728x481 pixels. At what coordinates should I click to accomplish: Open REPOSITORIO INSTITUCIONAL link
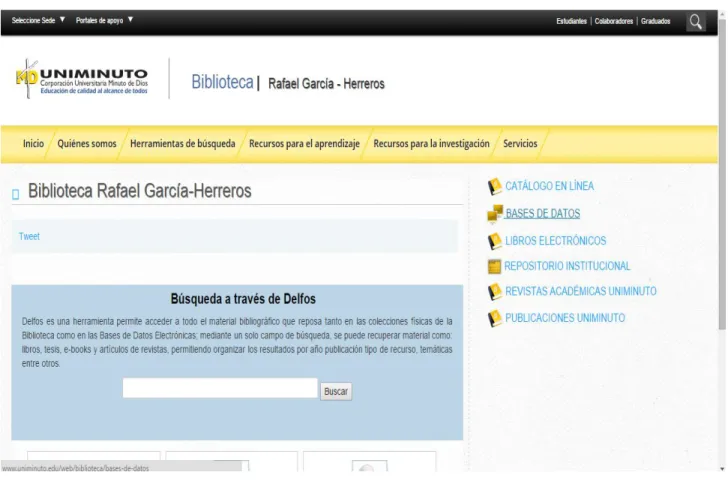567,266
